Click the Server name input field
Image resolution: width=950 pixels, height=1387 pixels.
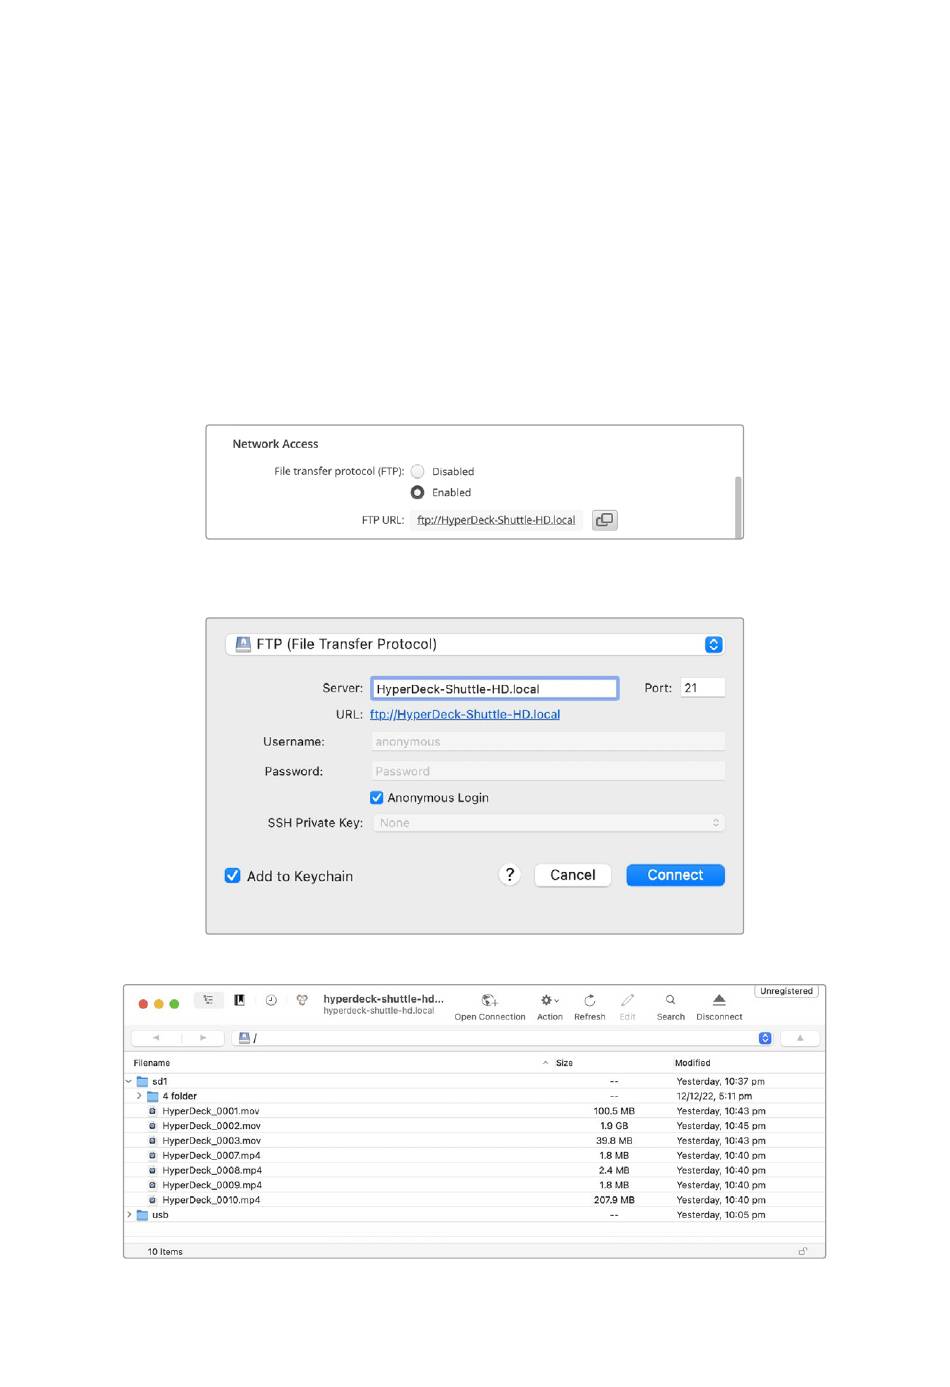point(495,688)
